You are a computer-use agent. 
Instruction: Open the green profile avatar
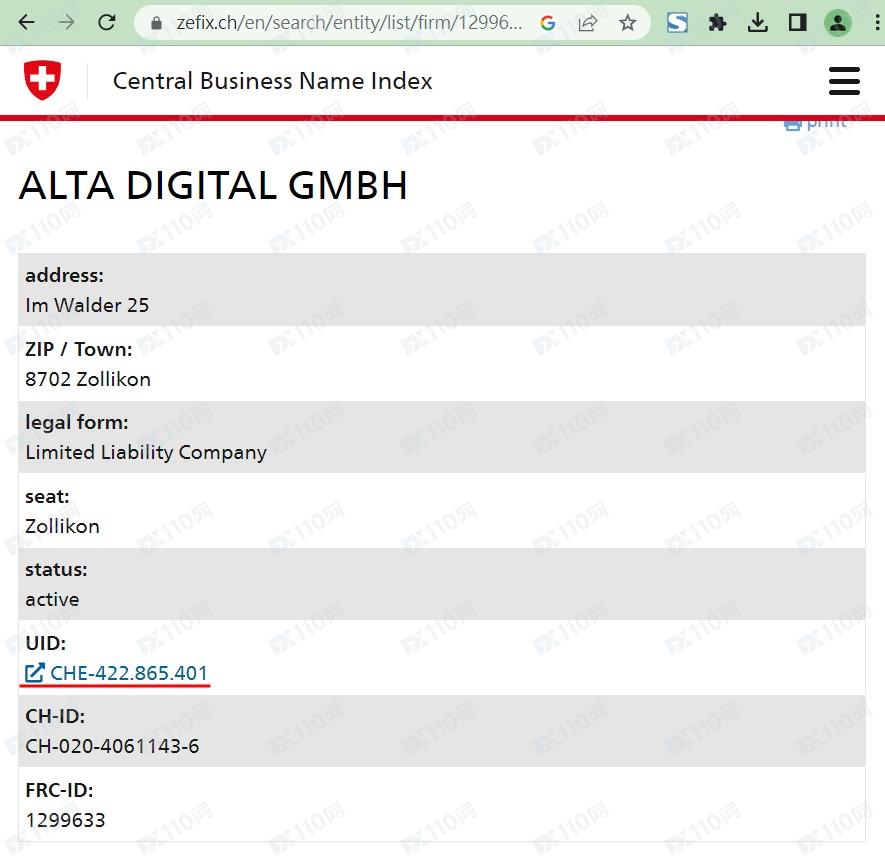click(837, 22)
